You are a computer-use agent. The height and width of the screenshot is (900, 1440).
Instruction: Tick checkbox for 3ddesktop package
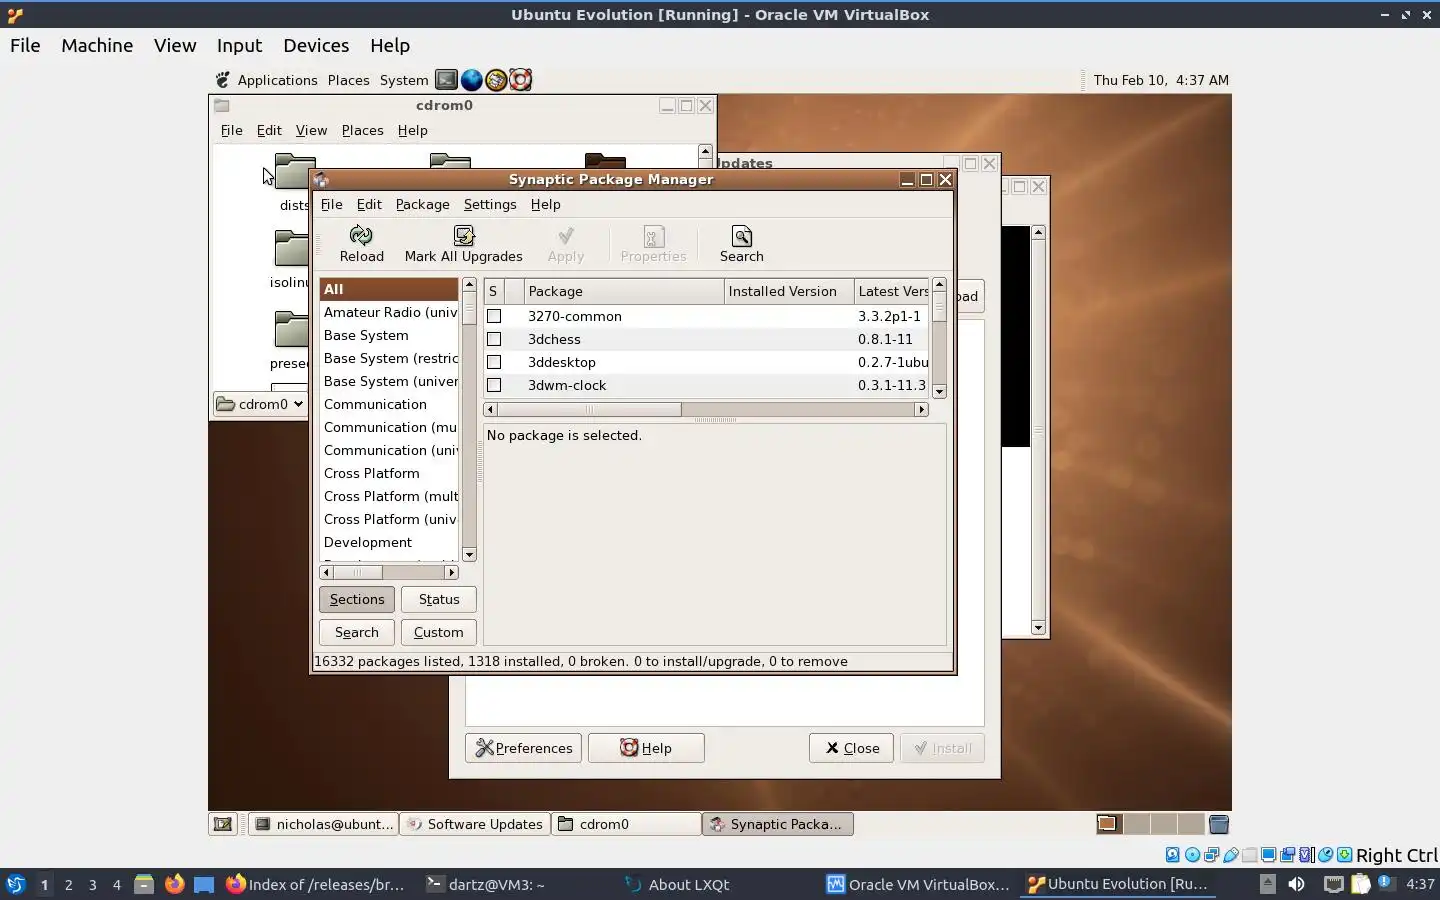(494, 362)
